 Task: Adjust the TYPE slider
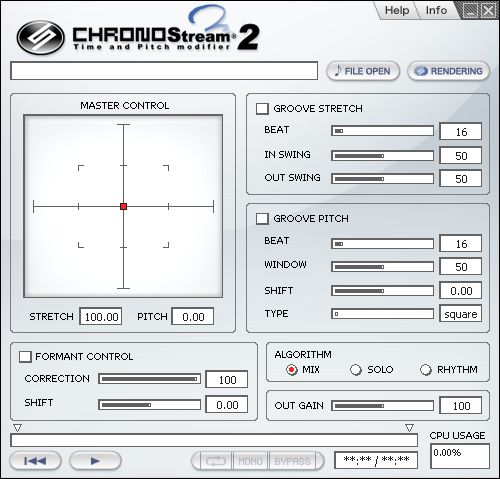click(x=382, y=314)
